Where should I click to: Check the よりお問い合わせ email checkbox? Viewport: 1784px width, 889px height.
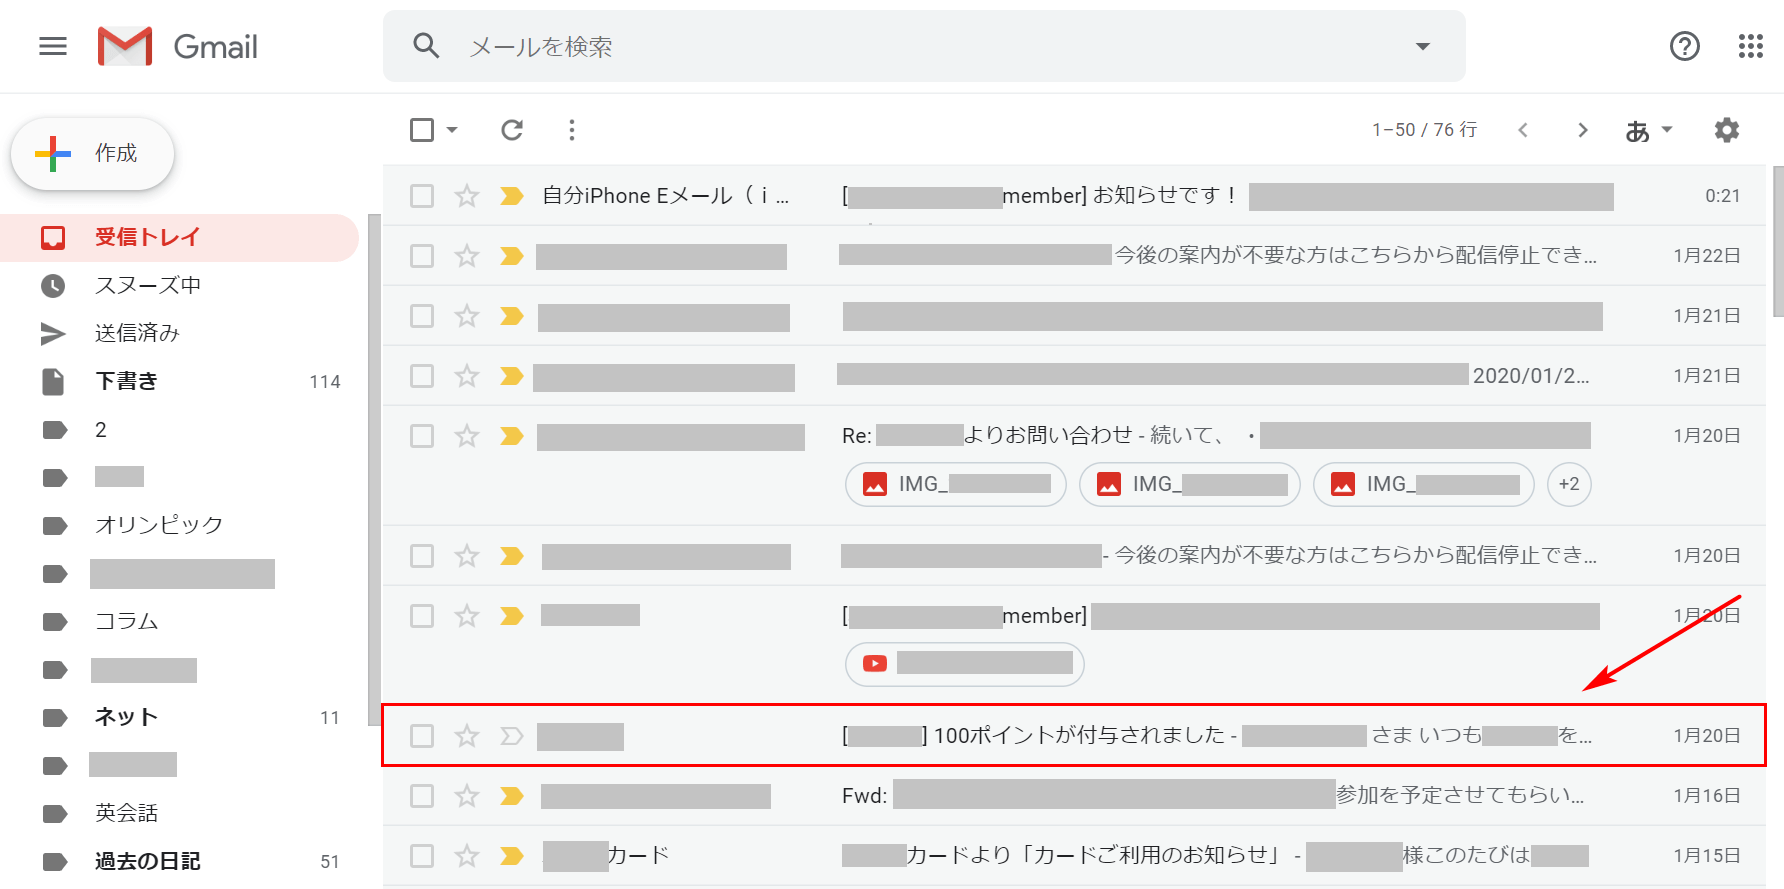[422, 436]
